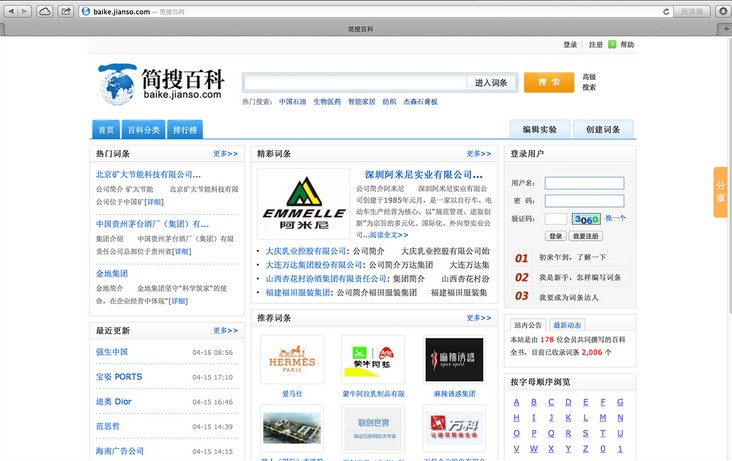Image resolution: width=732 pixels, height=461 pixels.
Task: Click 阅读全文>> link
Action: click(x=389, y=235)
